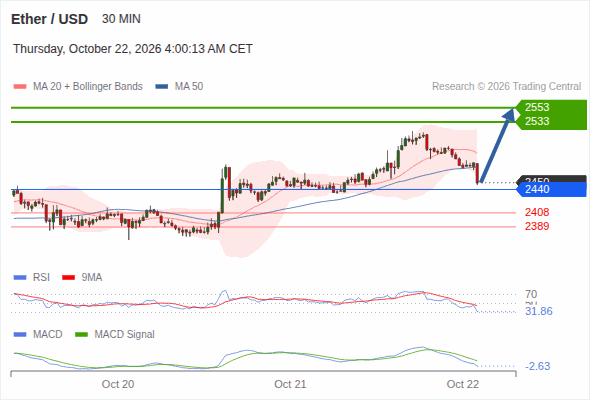Click the MACD value -2.63
Viewport: 590px width, 400px height.
click(x=537, y=366)
